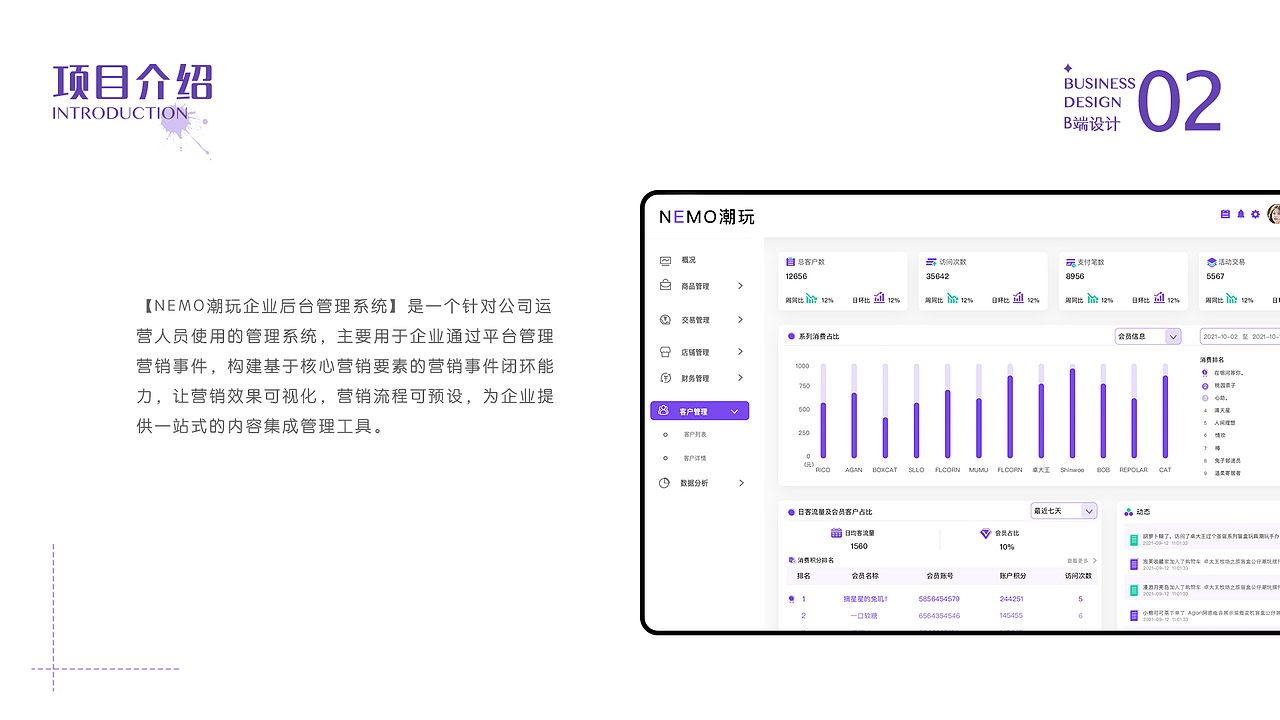Screen dimensions: 1280x720
Task: Open the 会员信息 dropdown
Action: pyautogui.click(x=1148, y=337)
